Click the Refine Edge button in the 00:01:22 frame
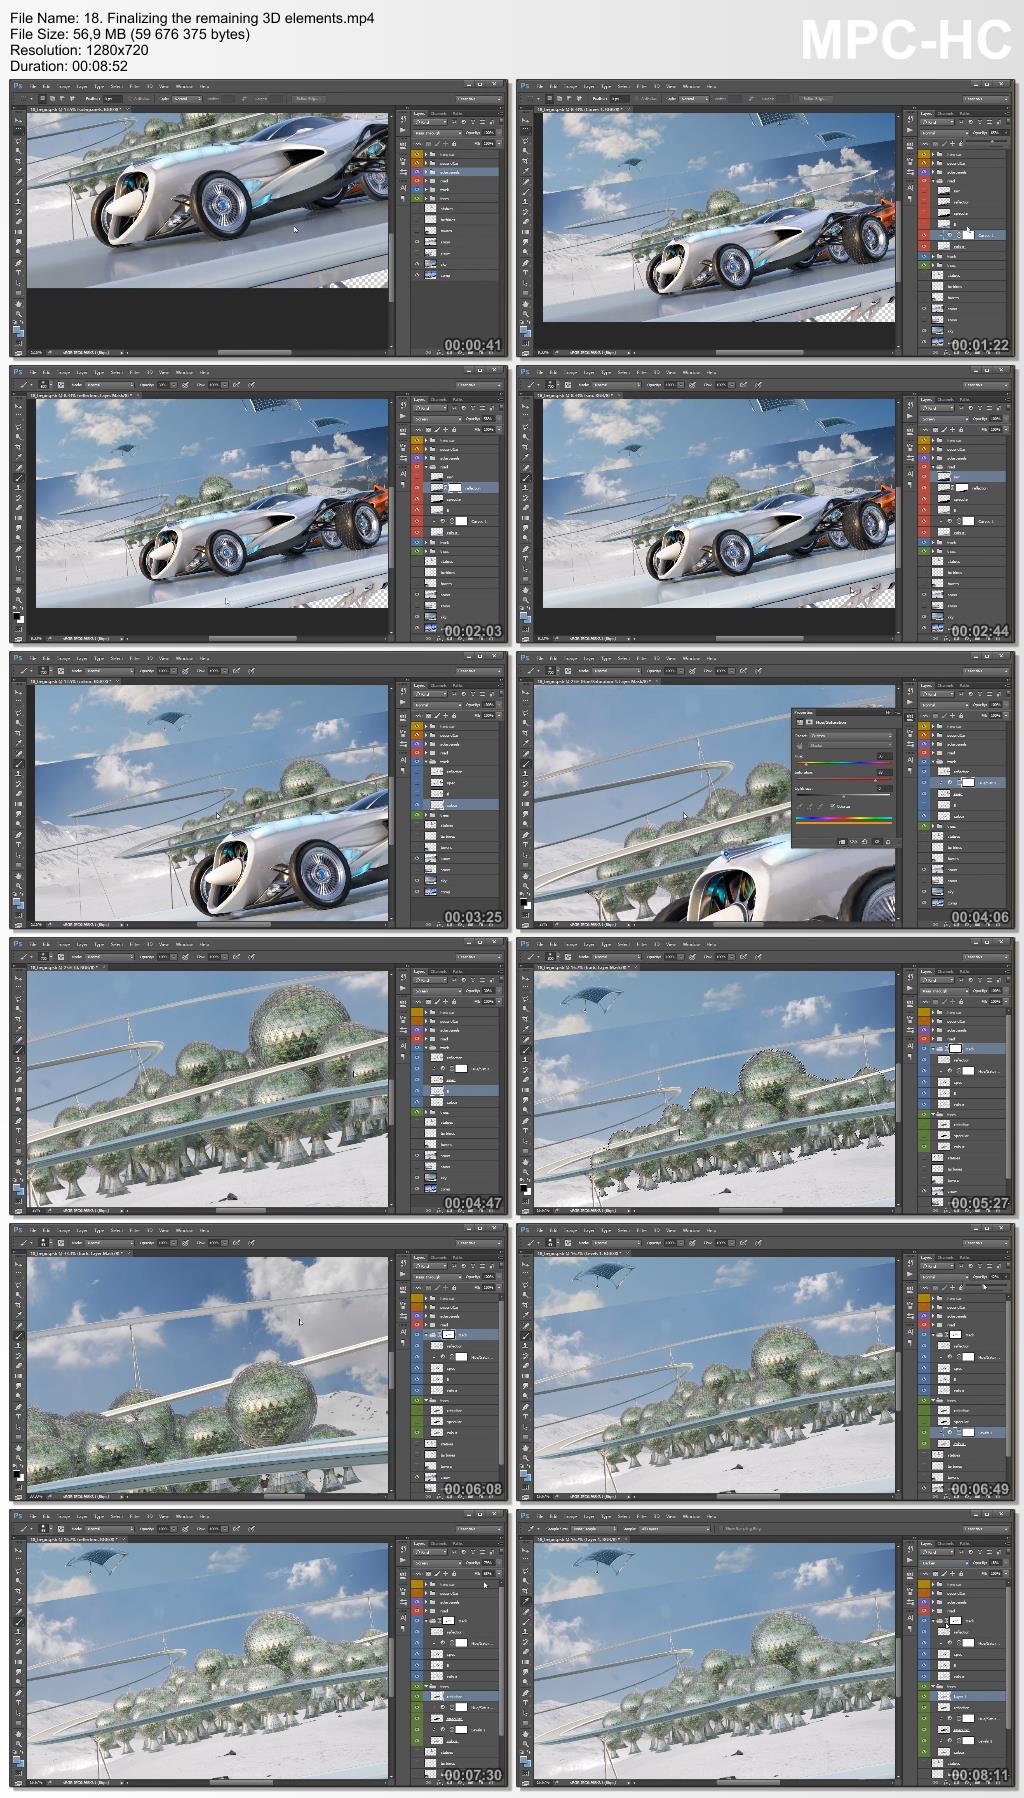 814,98
